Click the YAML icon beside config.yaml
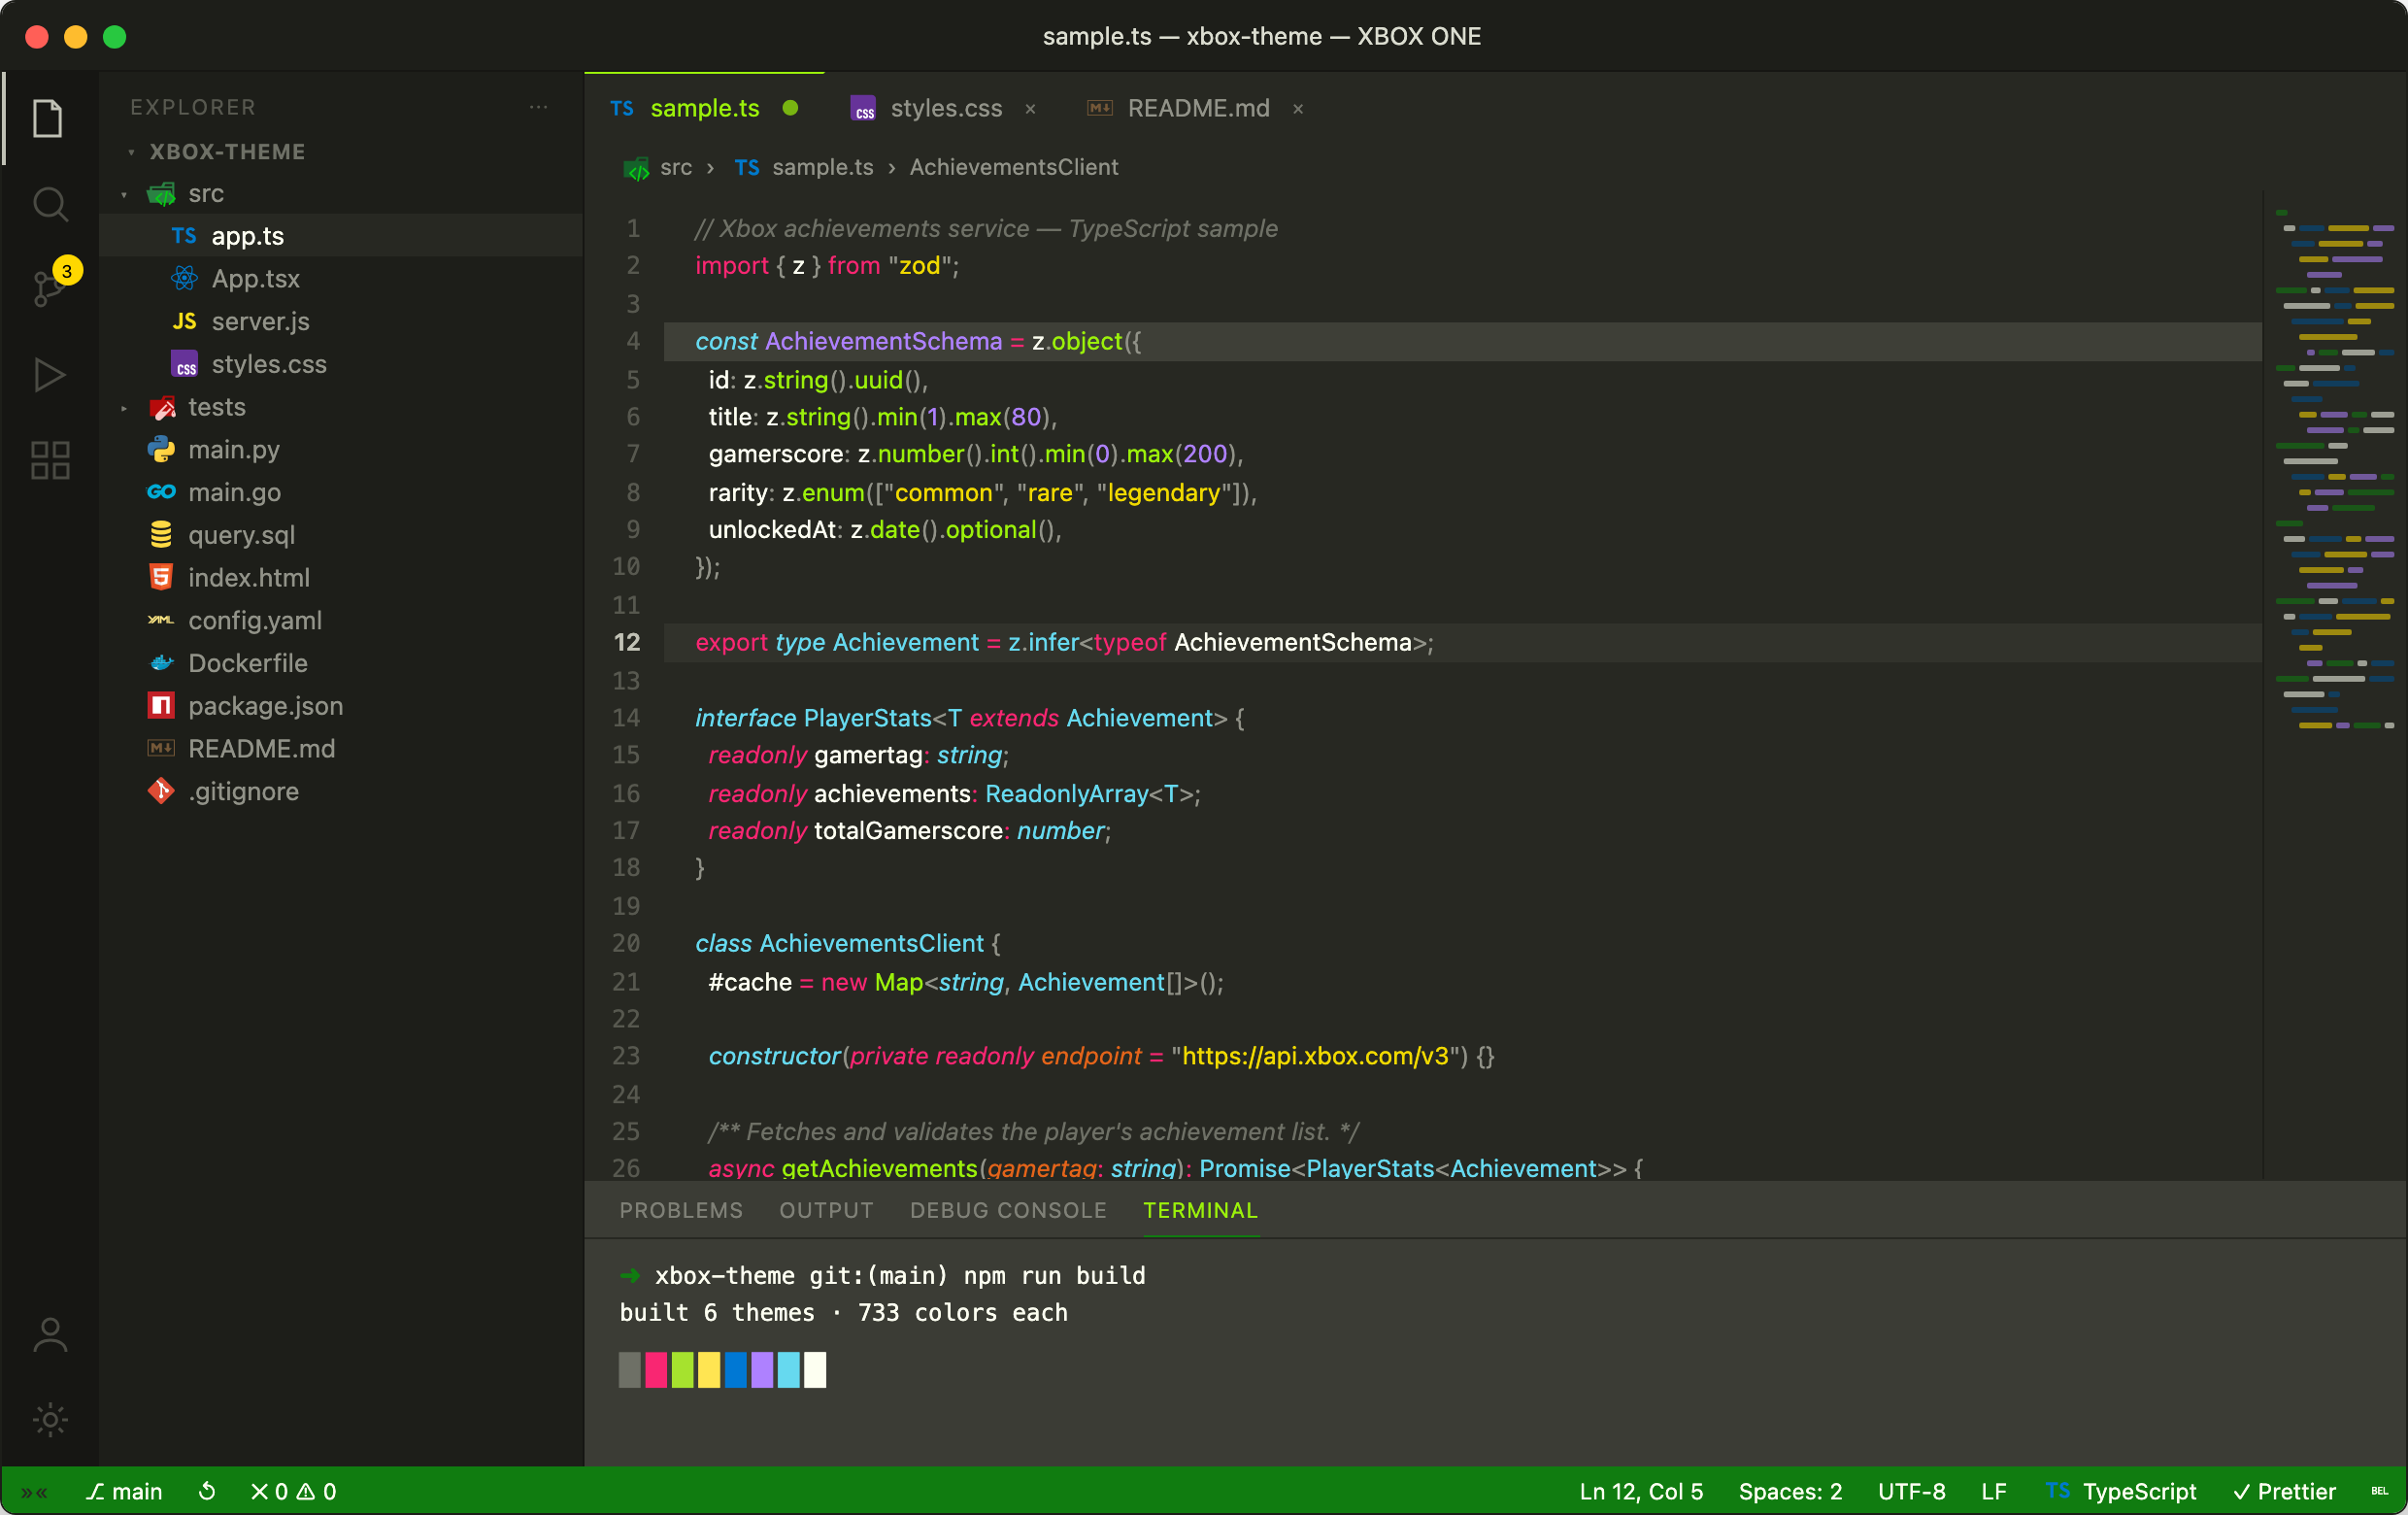This screenshot has width=2408, height=1515. point(161,620)
